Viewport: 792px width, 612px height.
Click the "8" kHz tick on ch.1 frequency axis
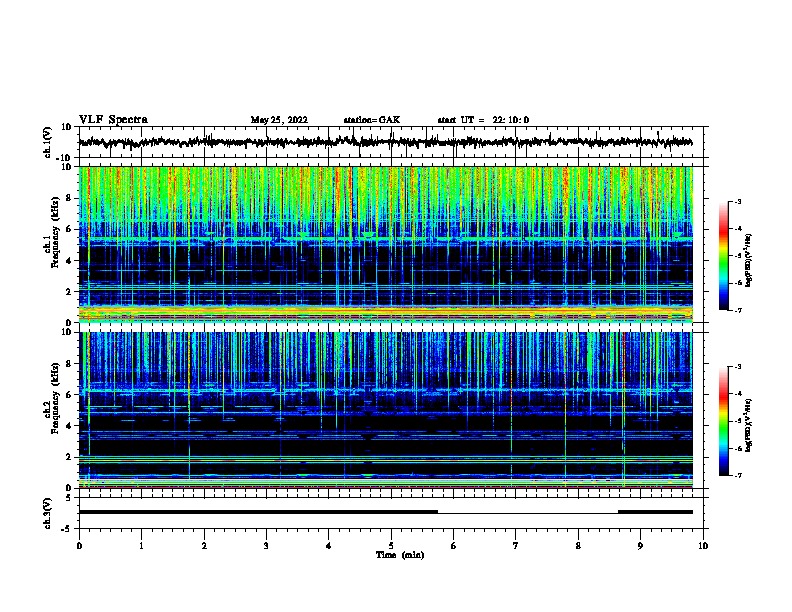69,198
